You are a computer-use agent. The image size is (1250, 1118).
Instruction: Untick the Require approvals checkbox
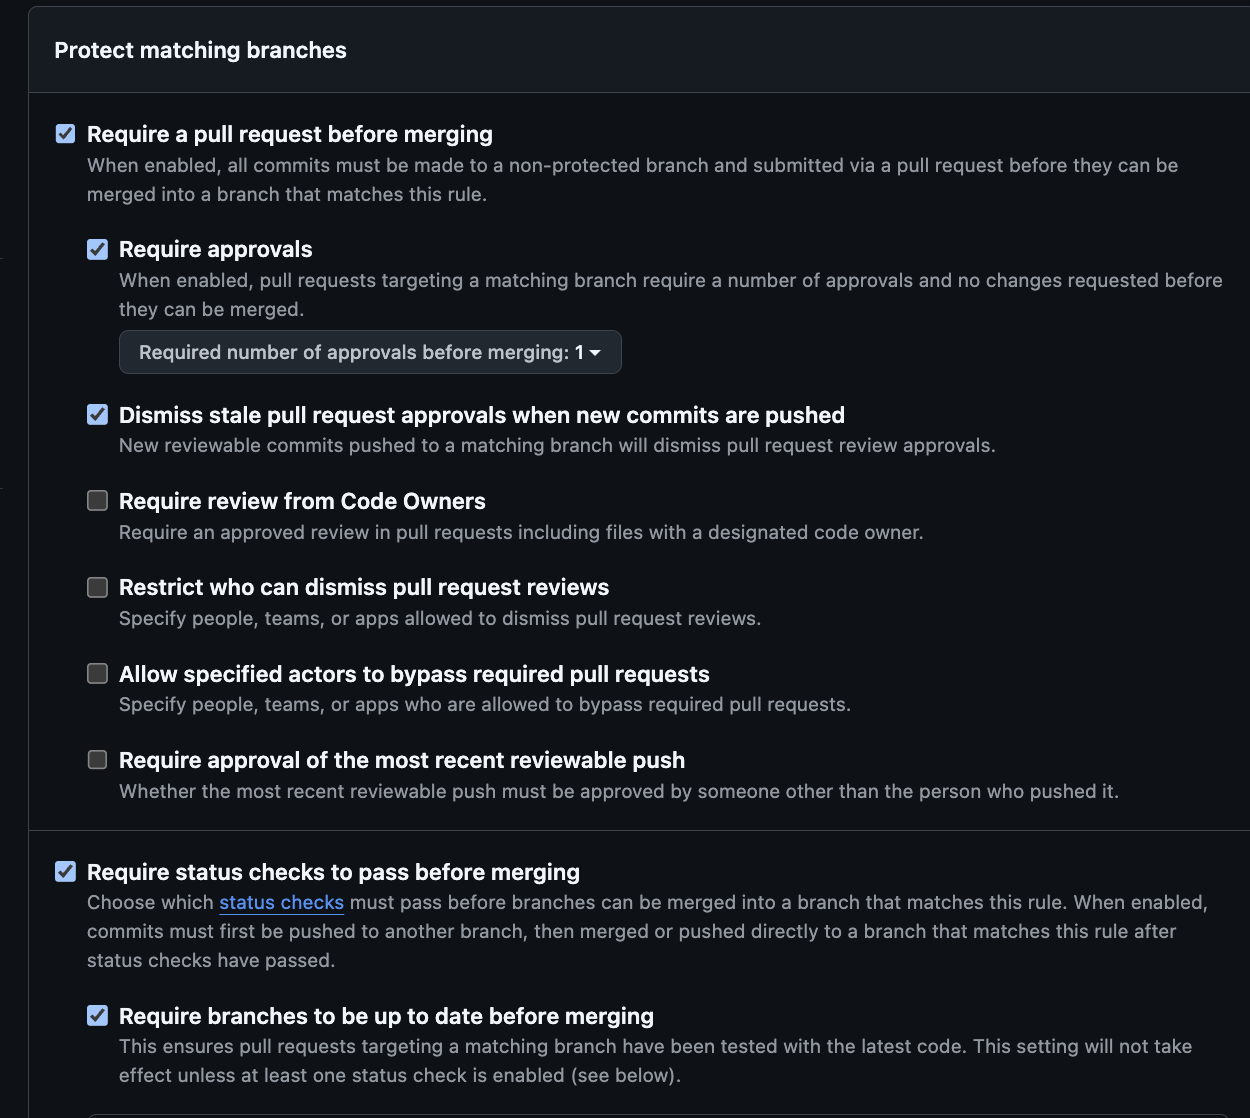point(97,249)
